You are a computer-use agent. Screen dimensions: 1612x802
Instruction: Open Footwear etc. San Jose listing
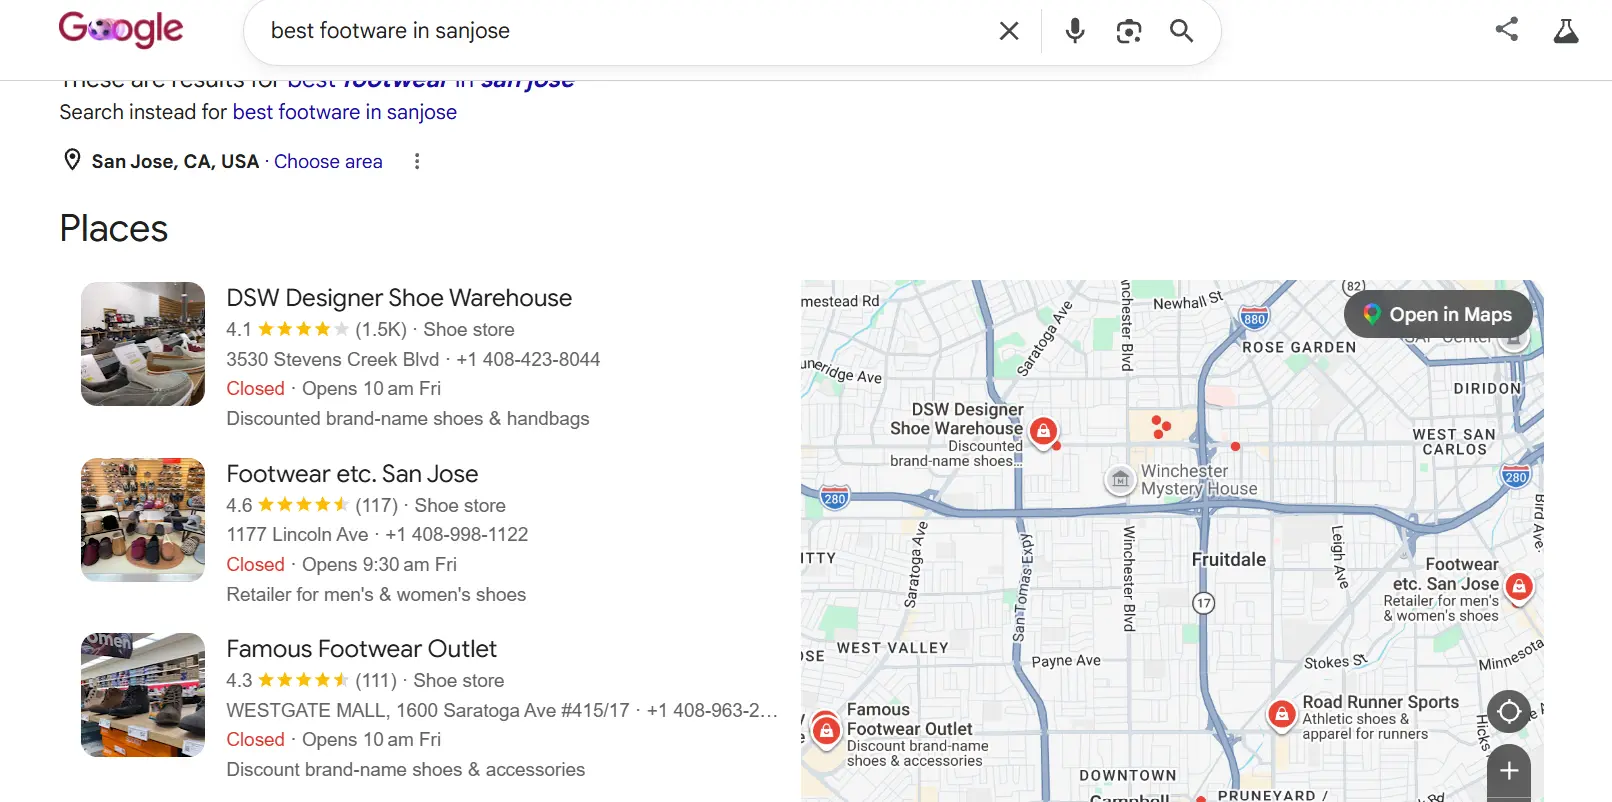click(x=352, y=474)
